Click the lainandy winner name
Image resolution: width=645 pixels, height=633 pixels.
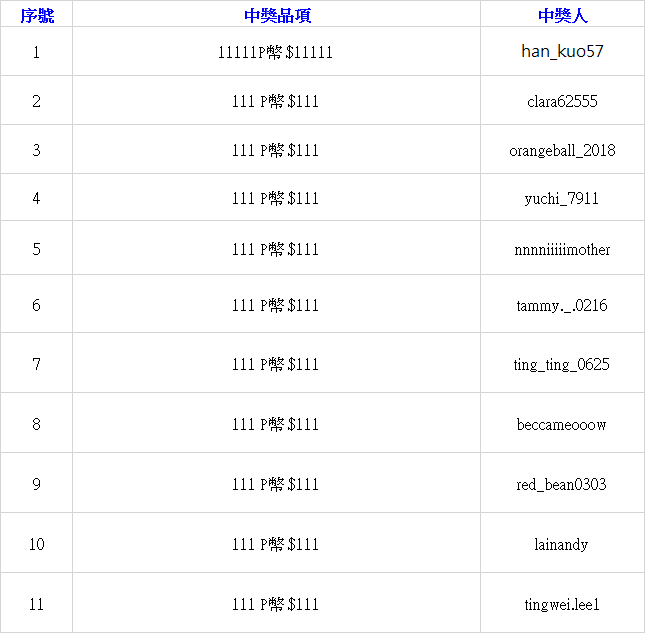(562, 544)
